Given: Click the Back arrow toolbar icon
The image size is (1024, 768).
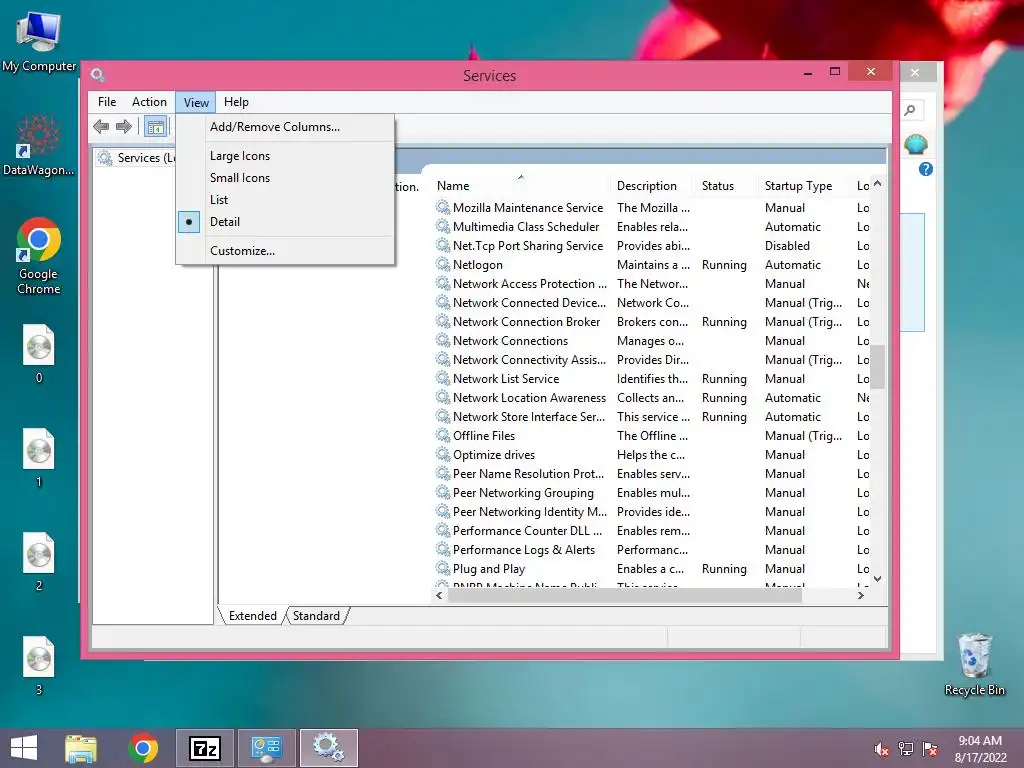Looking at the screenshot, I should (101, 126).
